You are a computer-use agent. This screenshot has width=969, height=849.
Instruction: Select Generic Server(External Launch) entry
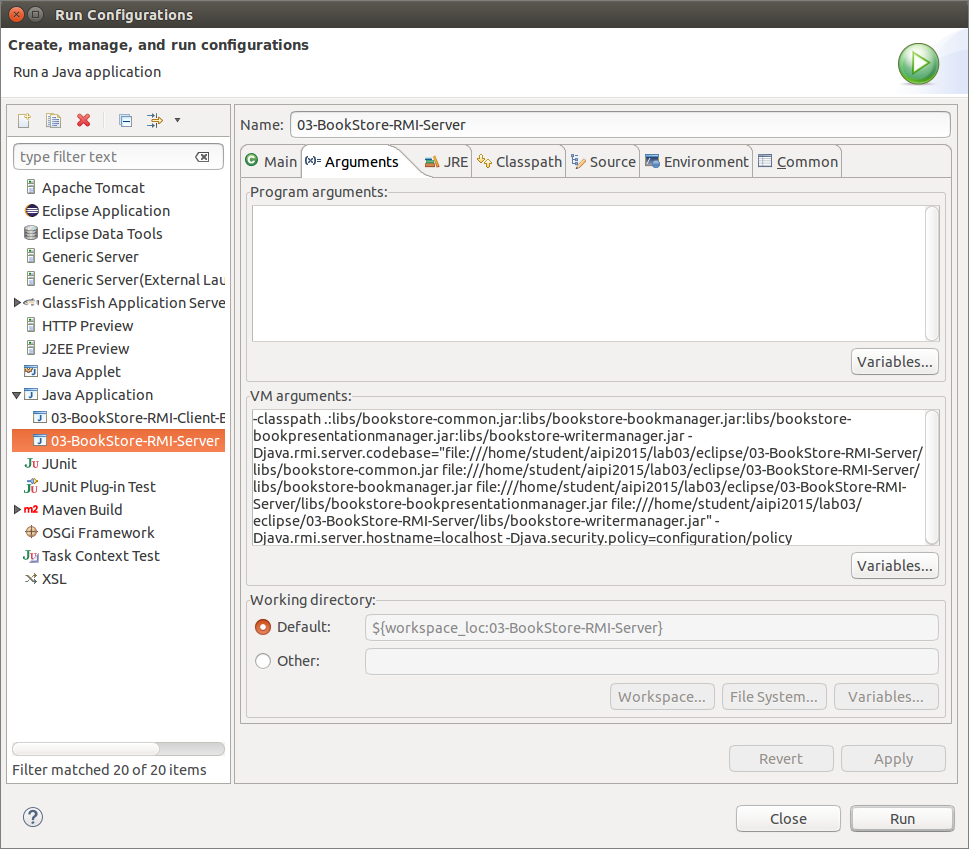[133, 279]
